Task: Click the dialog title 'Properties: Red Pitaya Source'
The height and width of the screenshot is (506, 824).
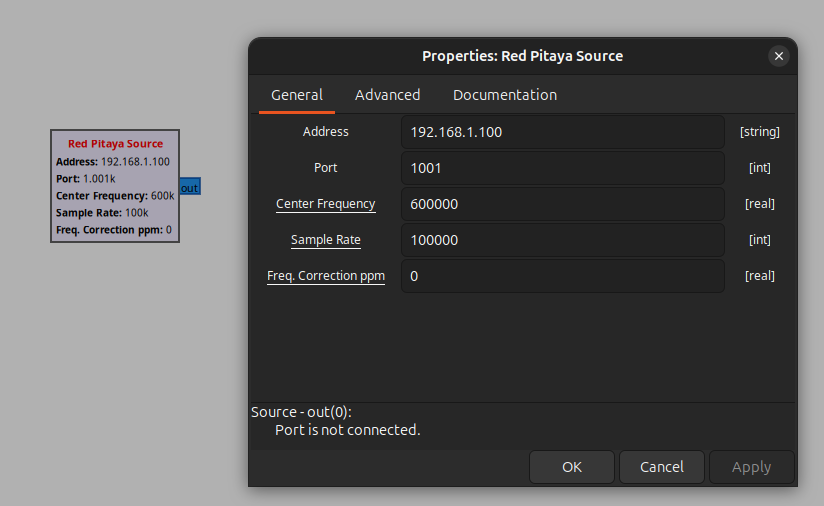Action: pyautogui.click(x=522, y=56)
